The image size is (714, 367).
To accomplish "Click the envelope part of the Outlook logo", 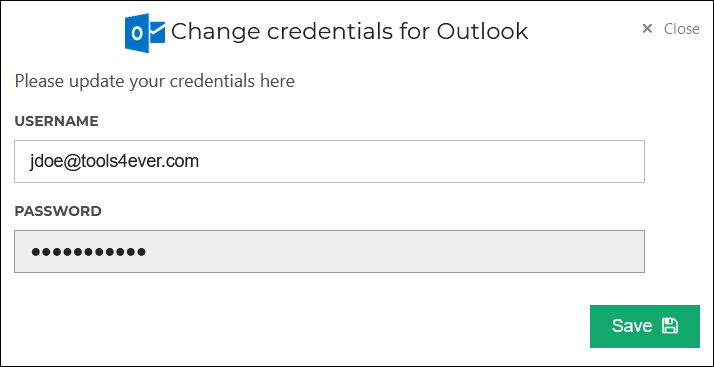I will click(157, 34).
